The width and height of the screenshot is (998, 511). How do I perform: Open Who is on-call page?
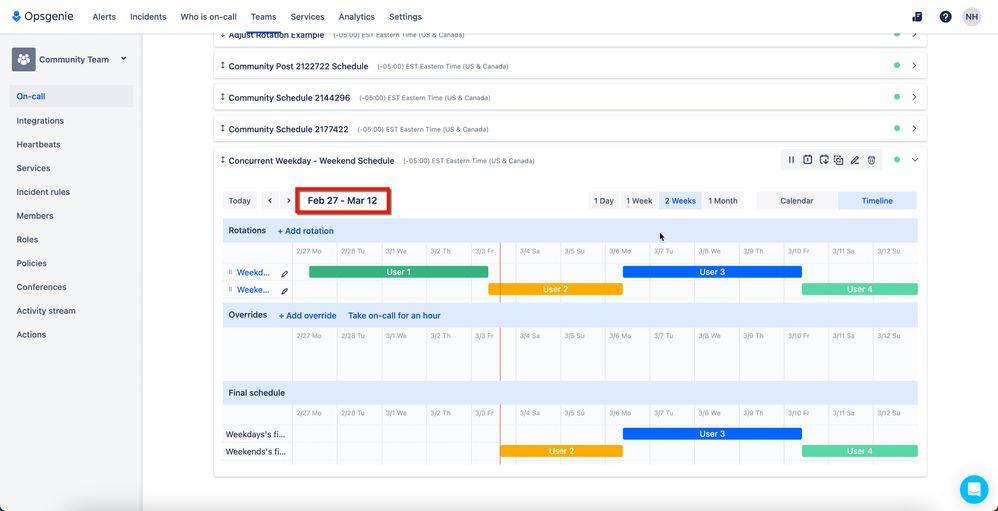[208, 17]
